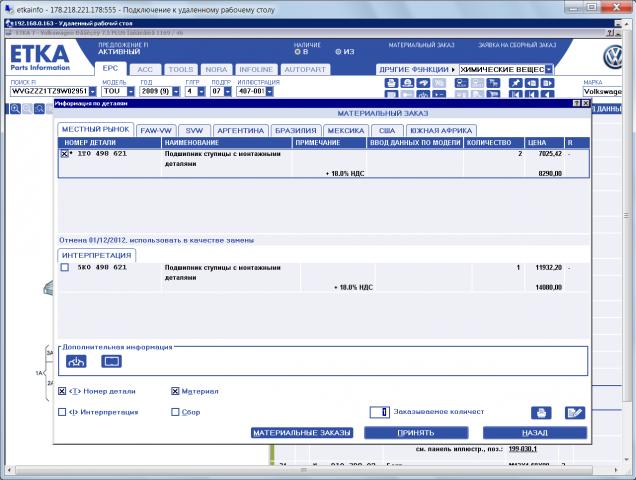Viewport: 636px width, 480px height.
Task: Print the order with dialog printer icon
Action: (541, 413)
